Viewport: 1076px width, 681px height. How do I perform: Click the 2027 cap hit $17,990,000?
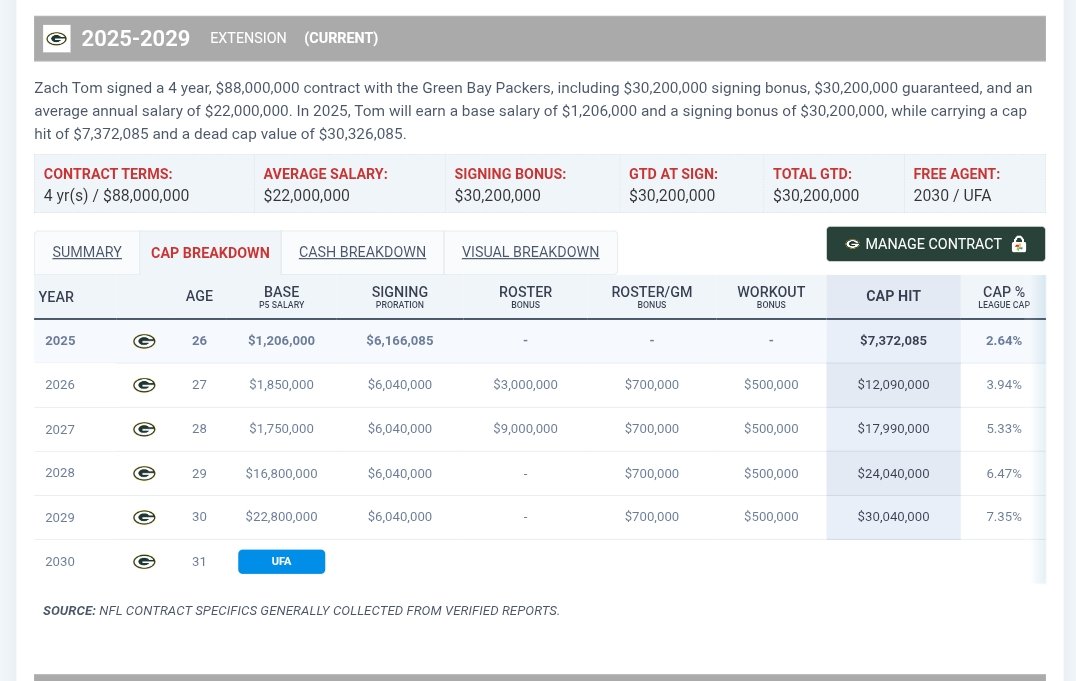coord(893,428)
